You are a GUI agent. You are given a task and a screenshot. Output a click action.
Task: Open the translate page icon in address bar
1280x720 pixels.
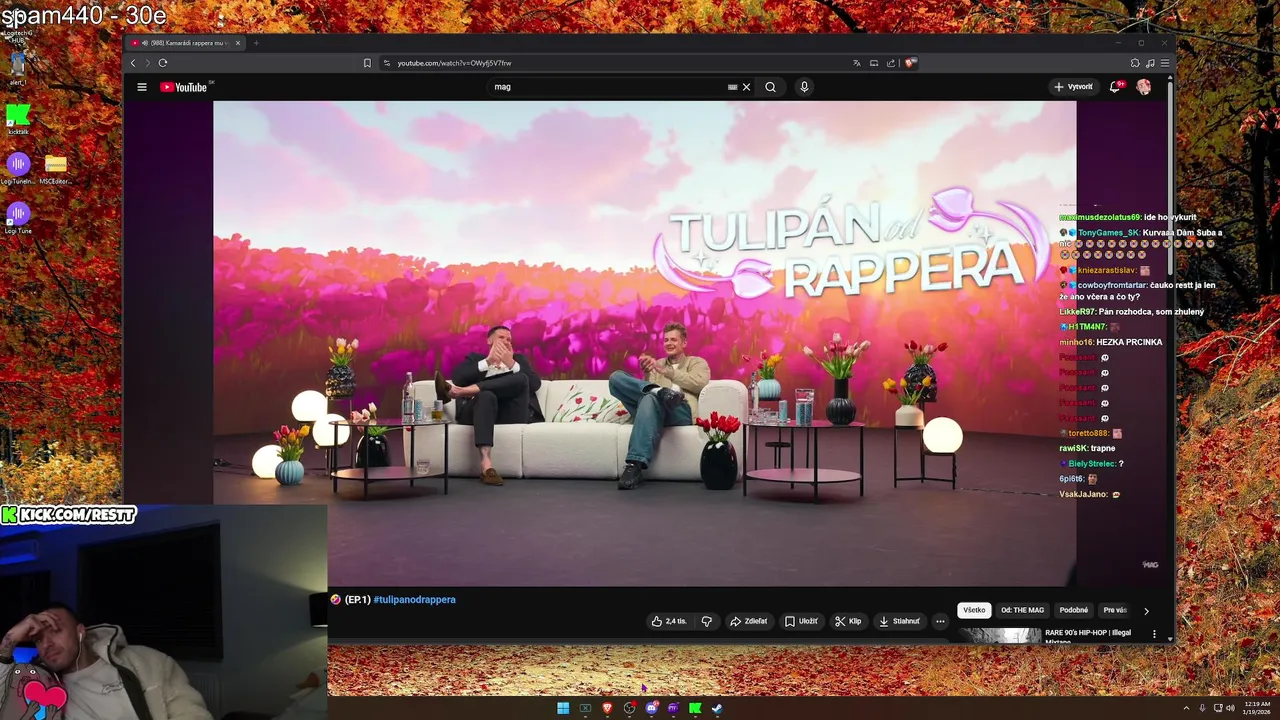856,63
